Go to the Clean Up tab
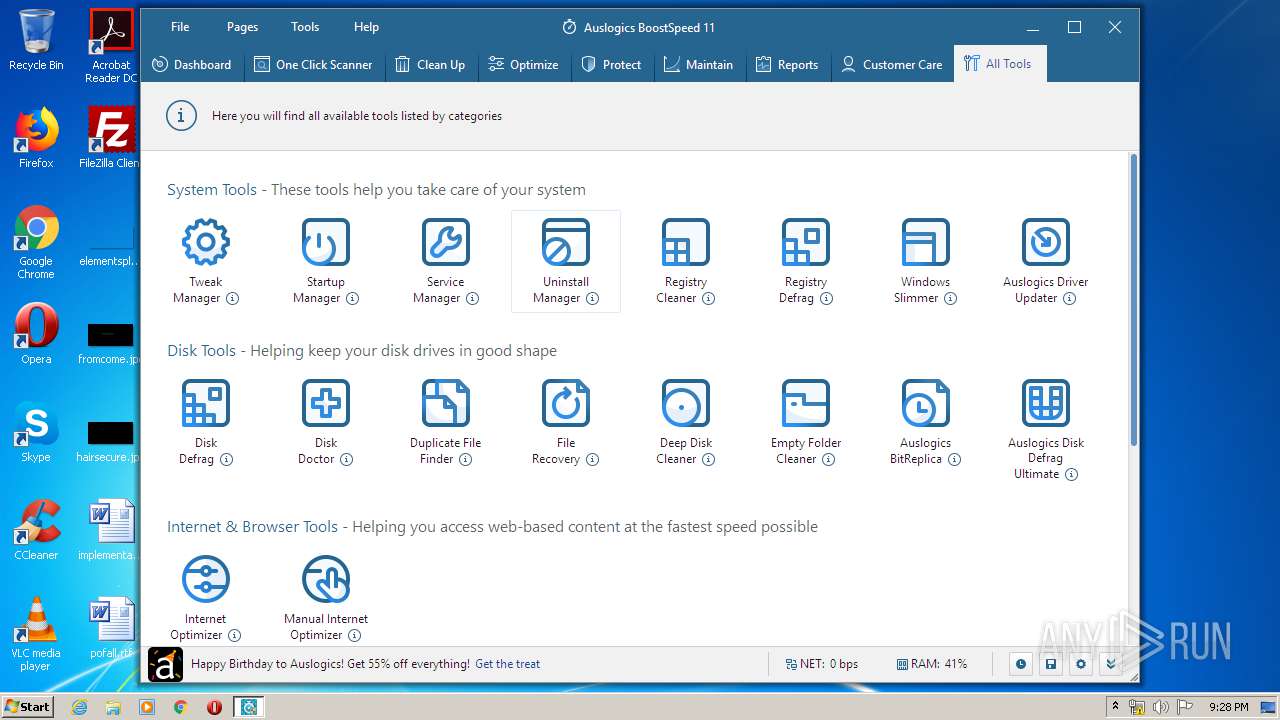Viewport: 1280px width, 720px height. point(430,64)
